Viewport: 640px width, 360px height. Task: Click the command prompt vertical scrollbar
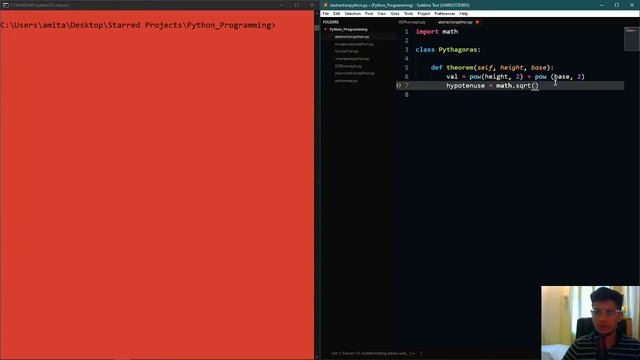[x=317, y=184]
